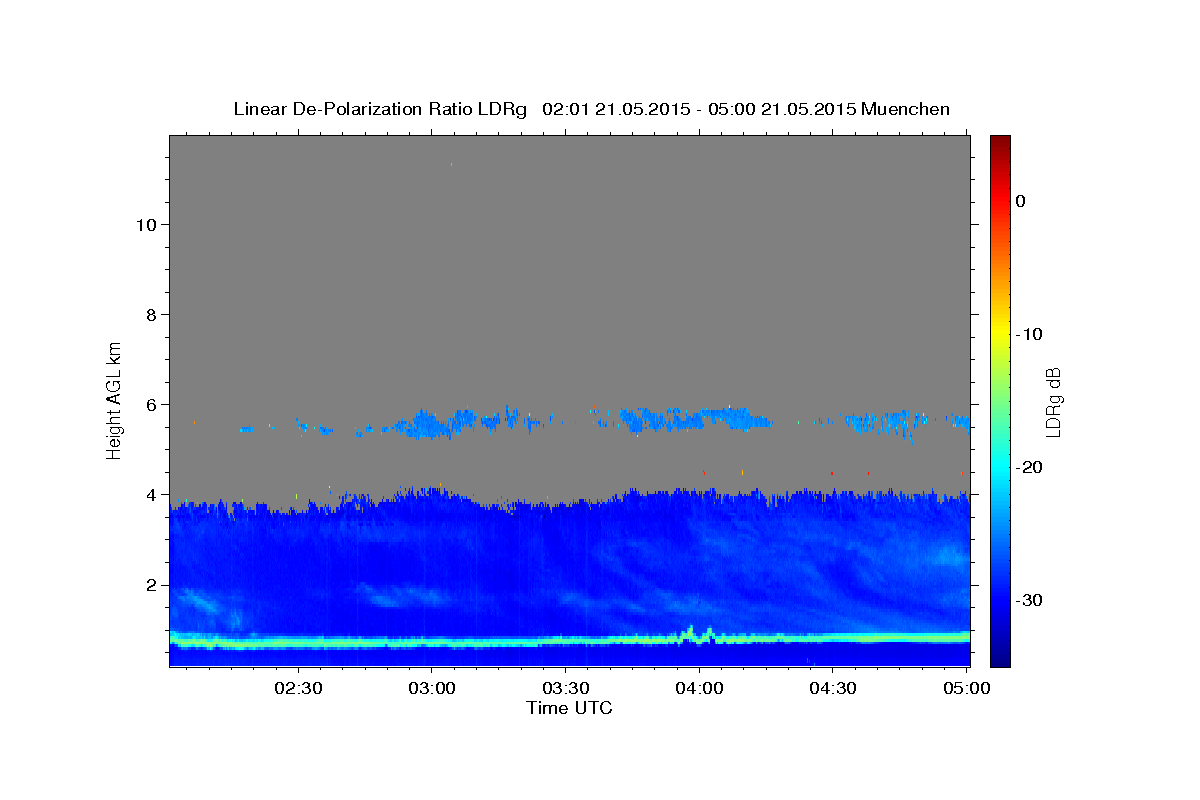Click the plot title Linear De-Polarization Ratio LDRg

coord(380,109)
